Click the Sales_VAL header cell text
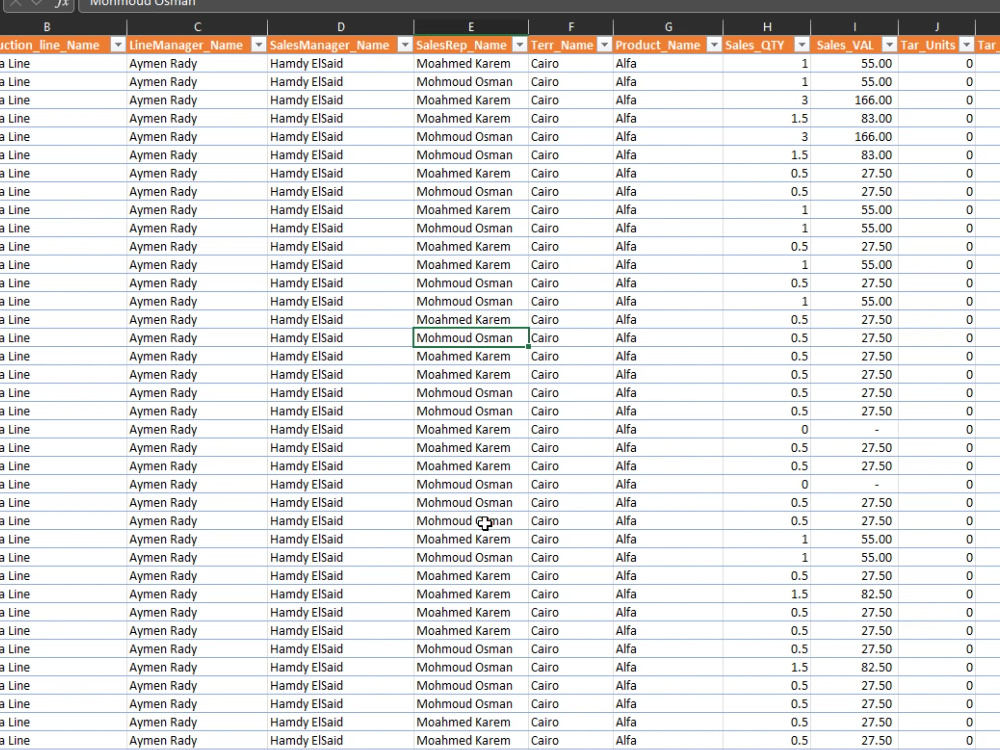The width and height of the screenshot is (1000, 750). click(845, 45)
